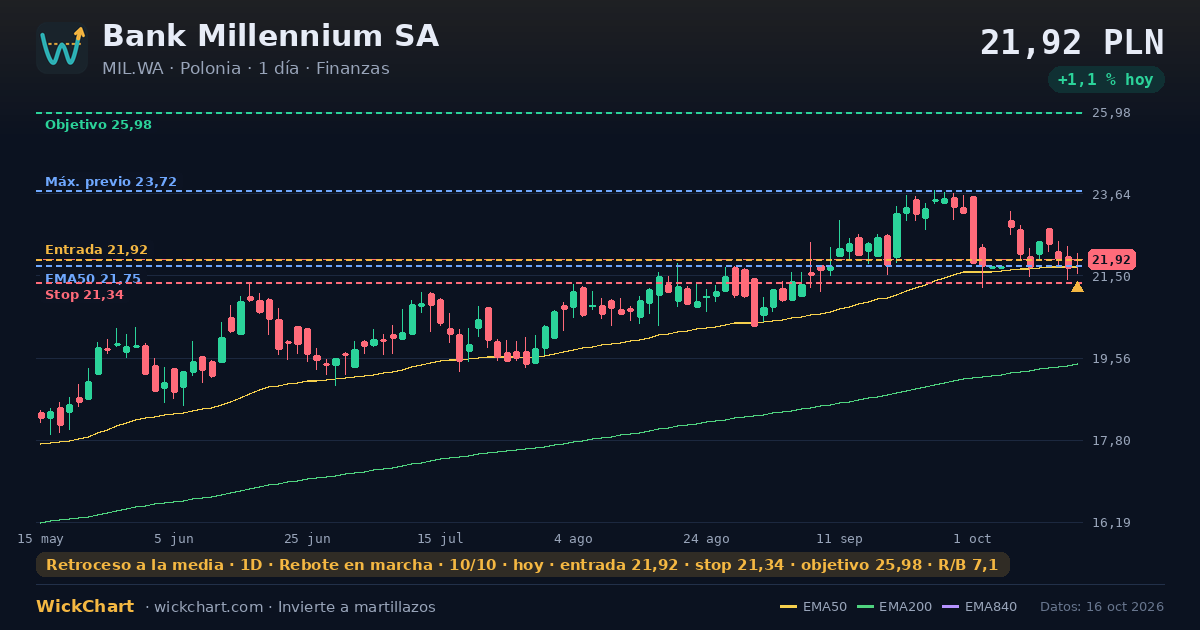Open the wickchart.com link
Screen dimensions: 1200x630
[x=208, y=607]
